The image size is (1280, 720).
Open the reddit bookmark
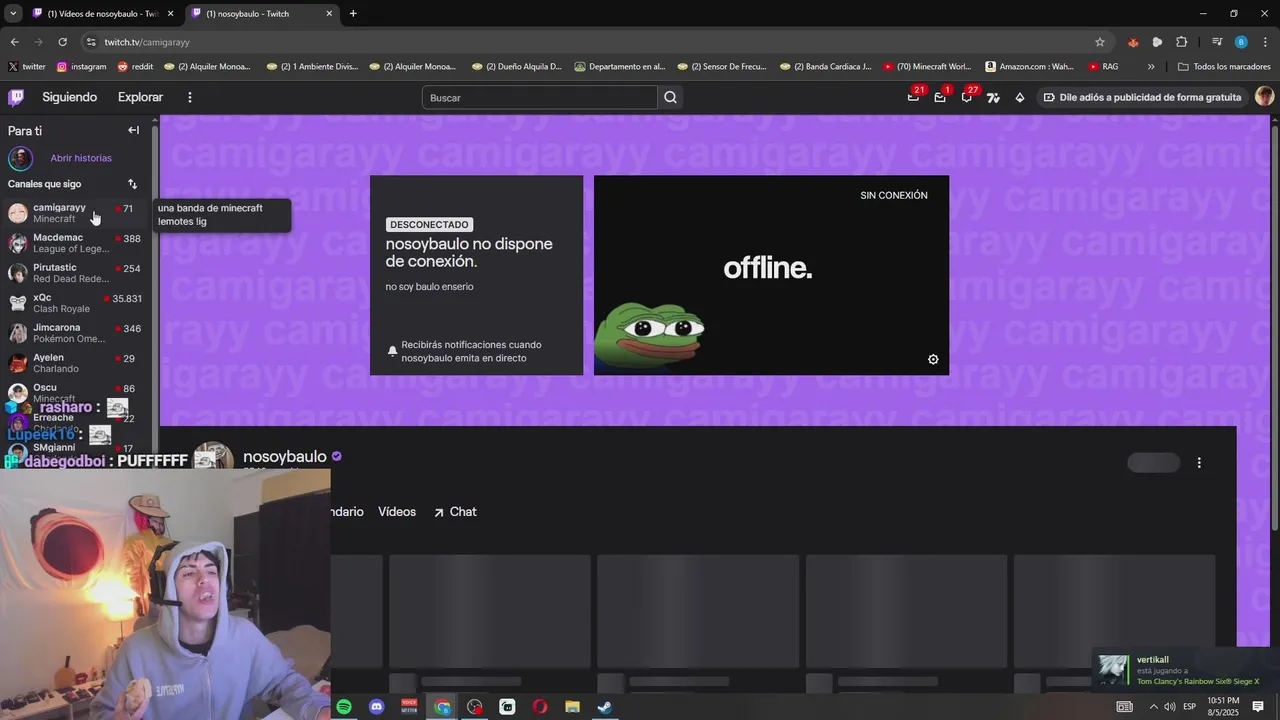(x=135, y=67)
